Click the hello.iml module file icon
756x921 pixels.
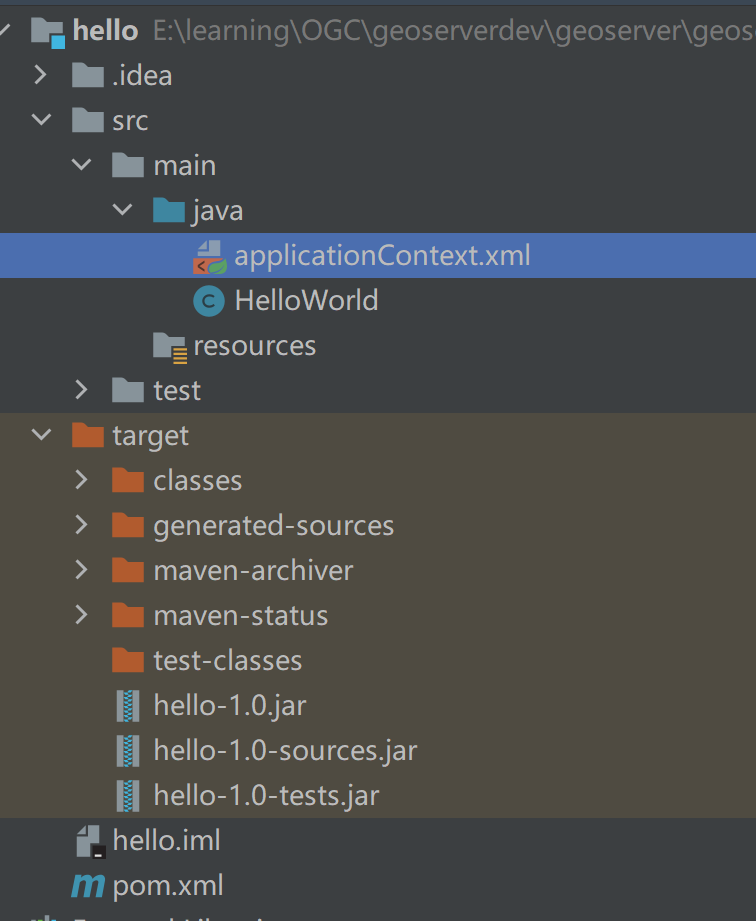click(x=89, y=841)
